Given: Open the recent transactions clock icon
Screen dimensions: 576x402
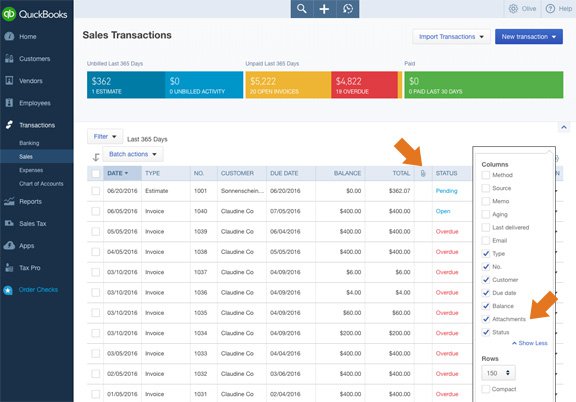Looking at the screenshot, I should 348,8.
